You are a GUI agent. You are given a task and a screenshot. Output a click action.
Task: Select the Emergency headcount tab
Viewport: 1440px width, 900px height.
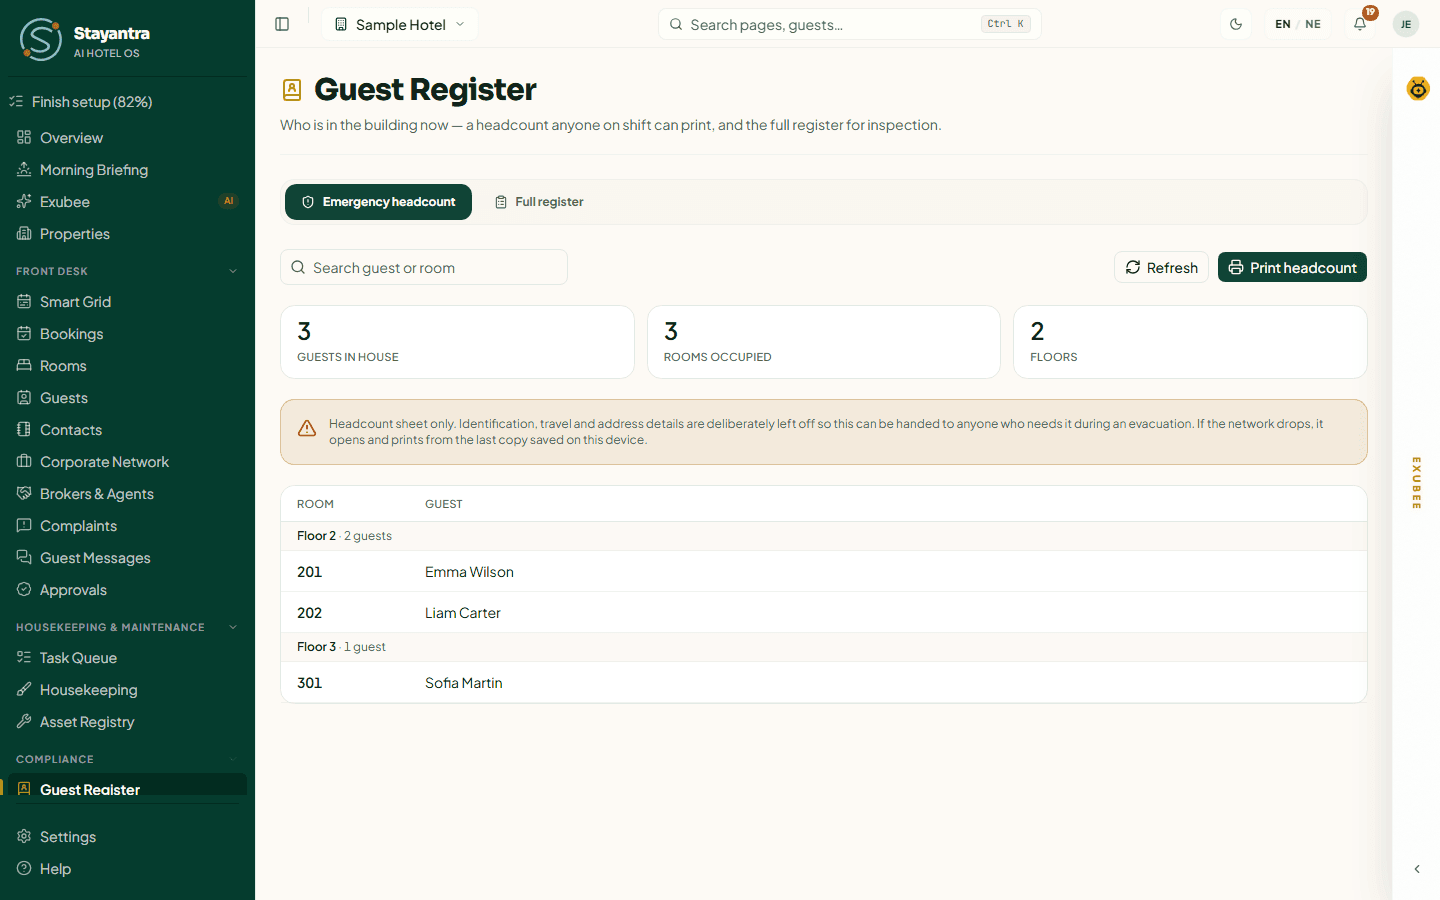point(378,202)
